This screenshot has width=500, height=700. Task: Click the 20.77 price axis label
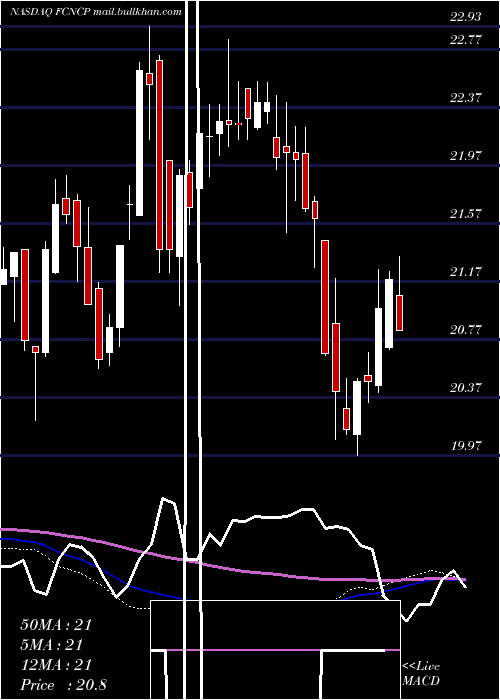(x=466, y=329)
